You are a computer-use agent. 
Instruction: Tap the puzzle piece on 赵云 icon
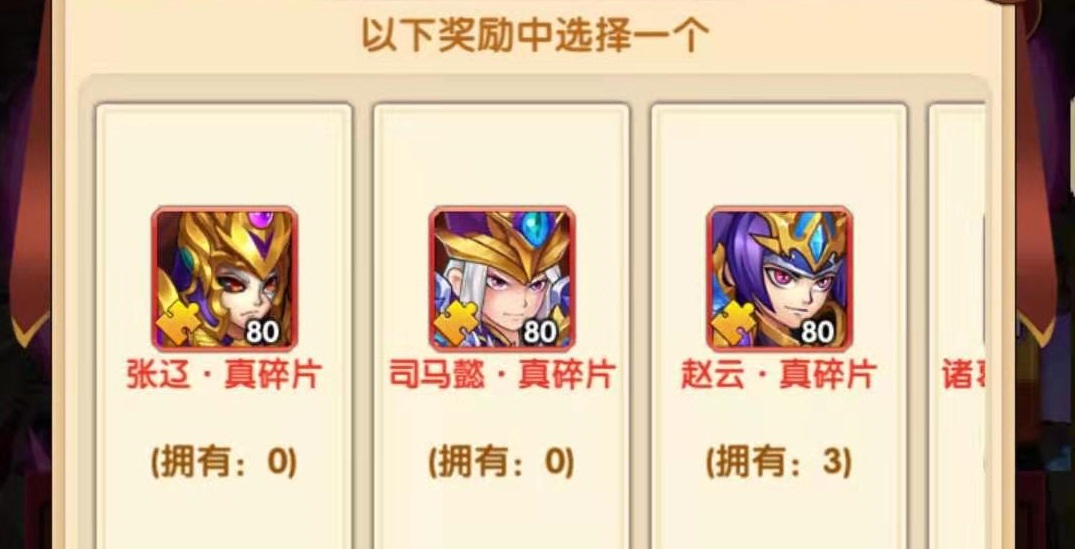[x=734, y=322]
